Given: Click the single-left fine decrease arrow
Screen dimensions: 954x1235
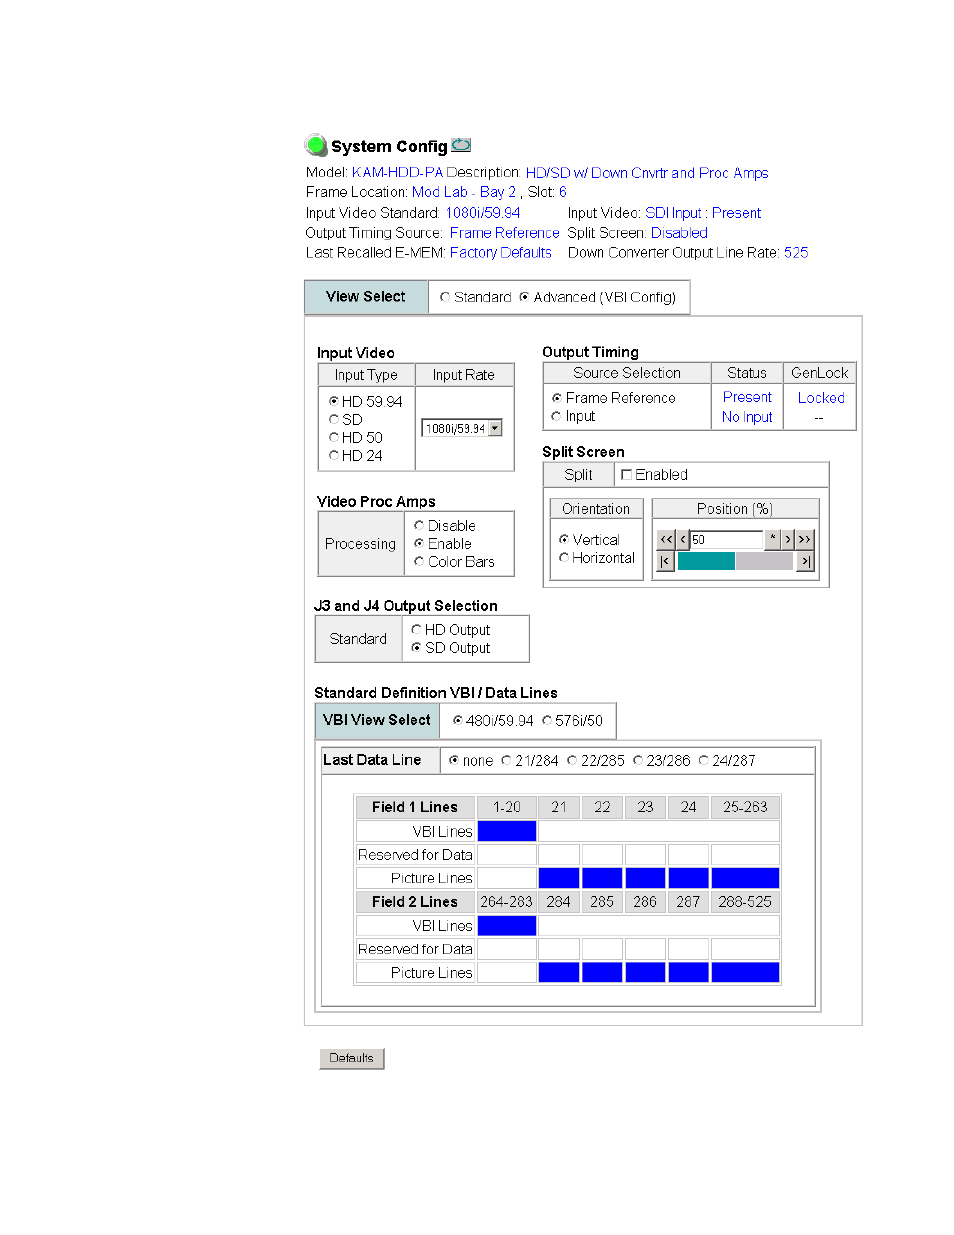Looking at the screenshot, I should 683,539.
